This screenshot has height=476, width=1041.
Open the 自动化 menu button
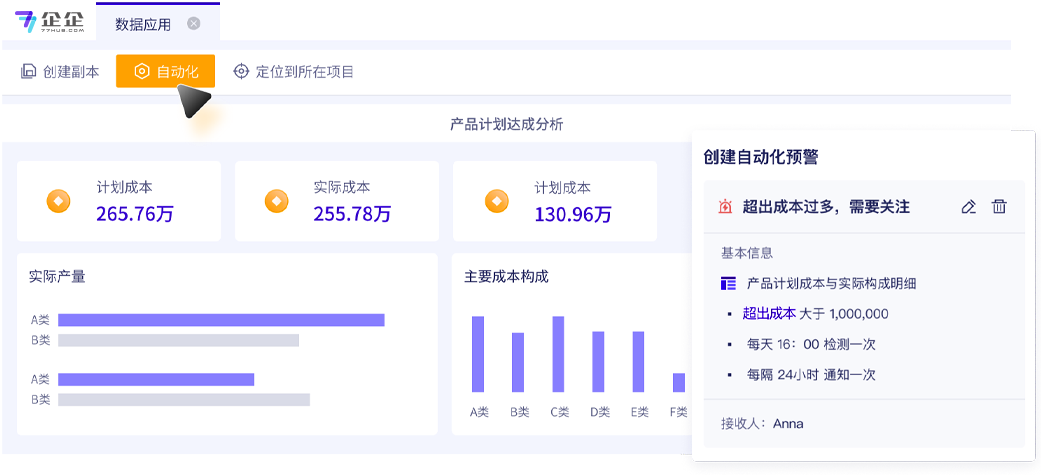click(166, 72)
